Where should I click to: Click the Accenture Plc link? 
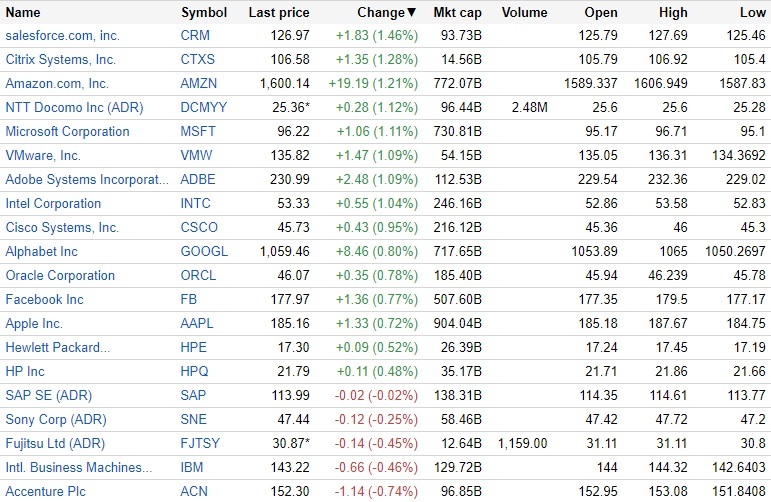click(x=47, y=492)
